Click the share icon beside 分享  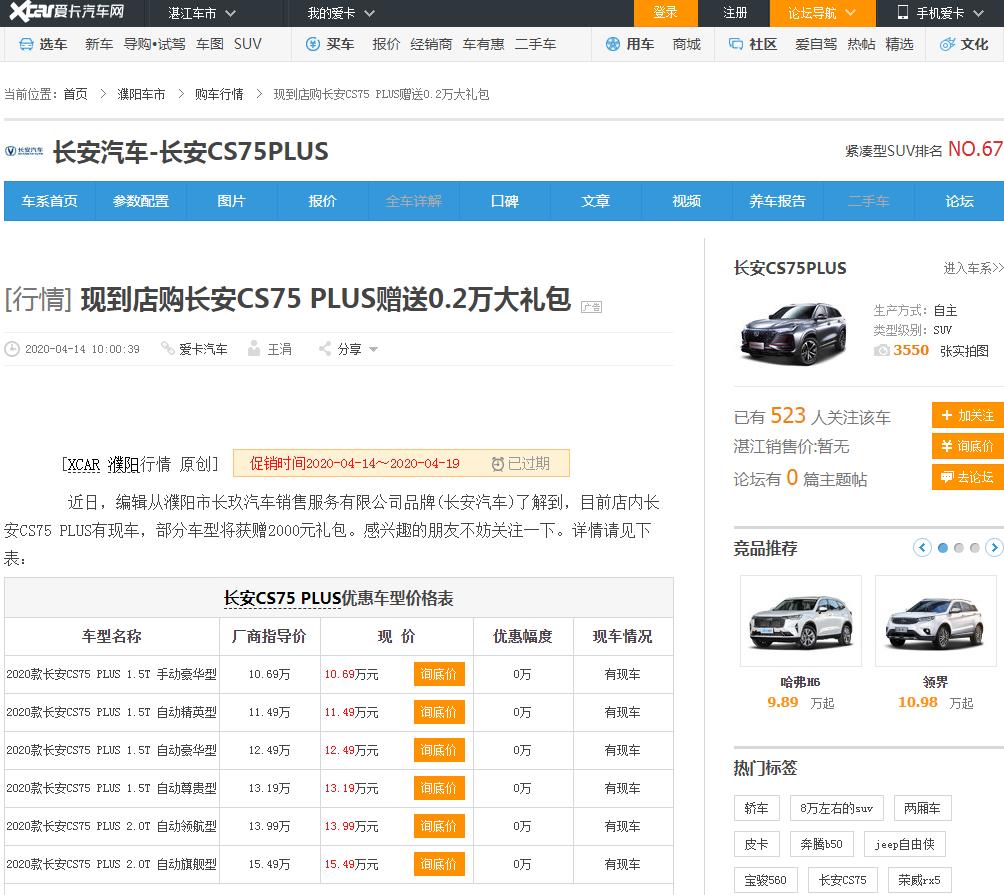pyautogui.click(x=325, y=348)
